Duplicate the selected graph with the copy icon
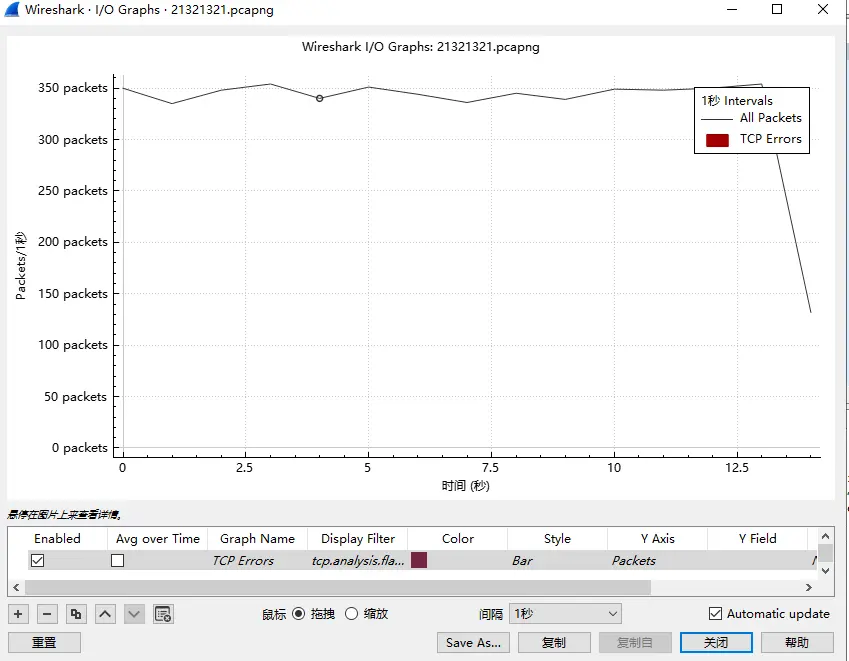This screenshot has width=849, height=661. point(76,614)
